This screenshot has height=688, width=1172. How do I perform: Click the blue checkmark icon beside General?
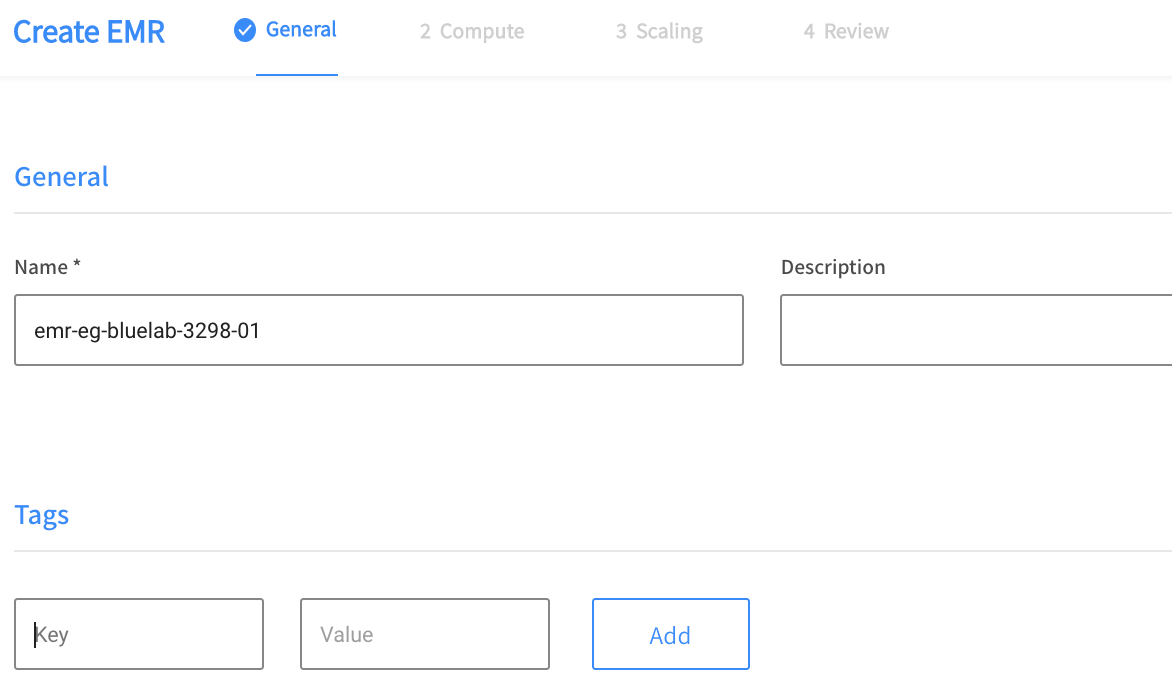pos(245,31)
